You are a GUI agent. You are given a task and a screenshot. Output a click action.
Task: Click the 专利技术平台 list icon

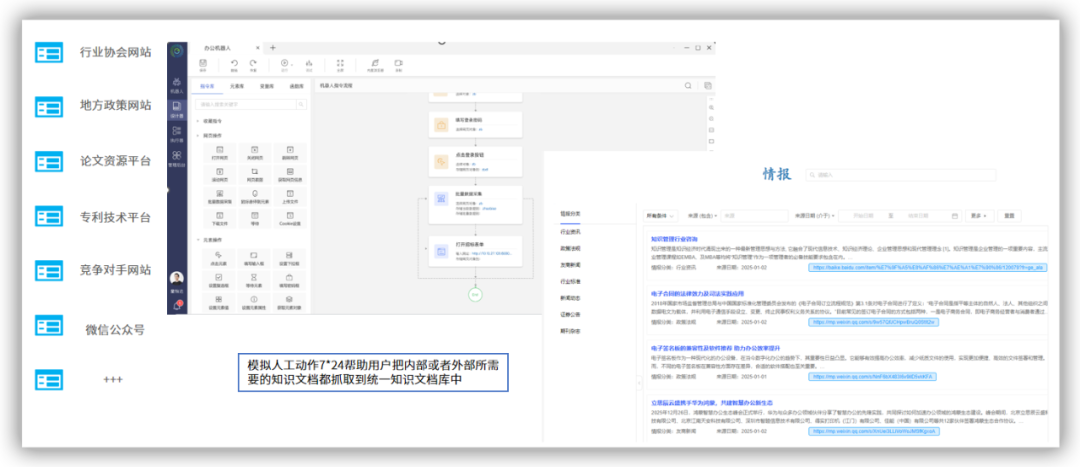point(49,217)
